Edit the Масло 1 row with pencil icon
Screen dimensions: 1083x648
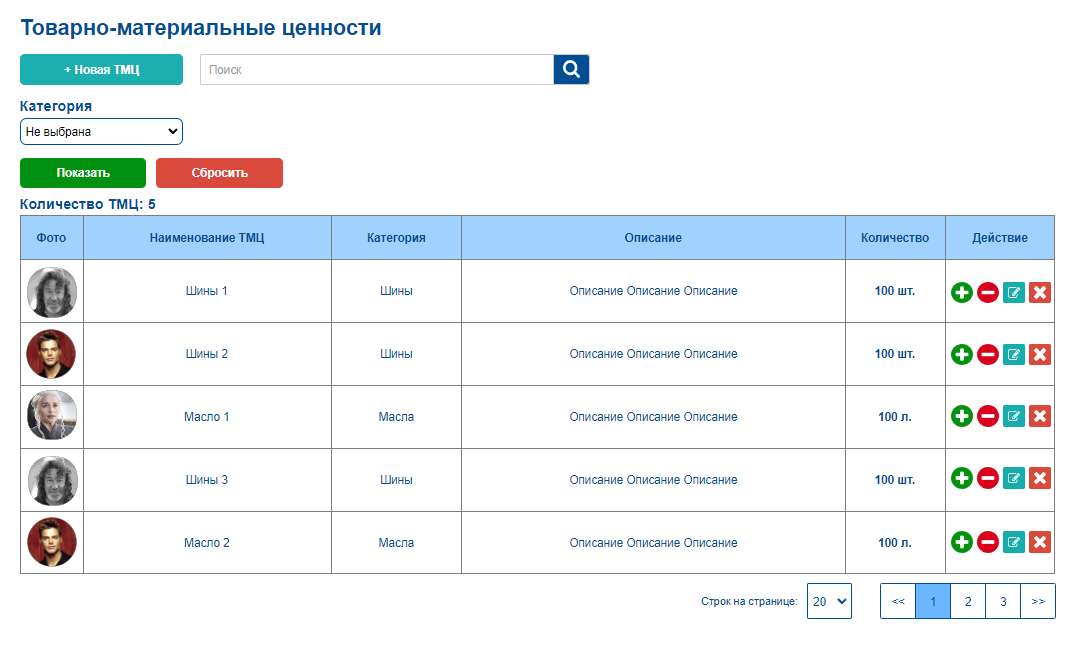point(1013,416)
